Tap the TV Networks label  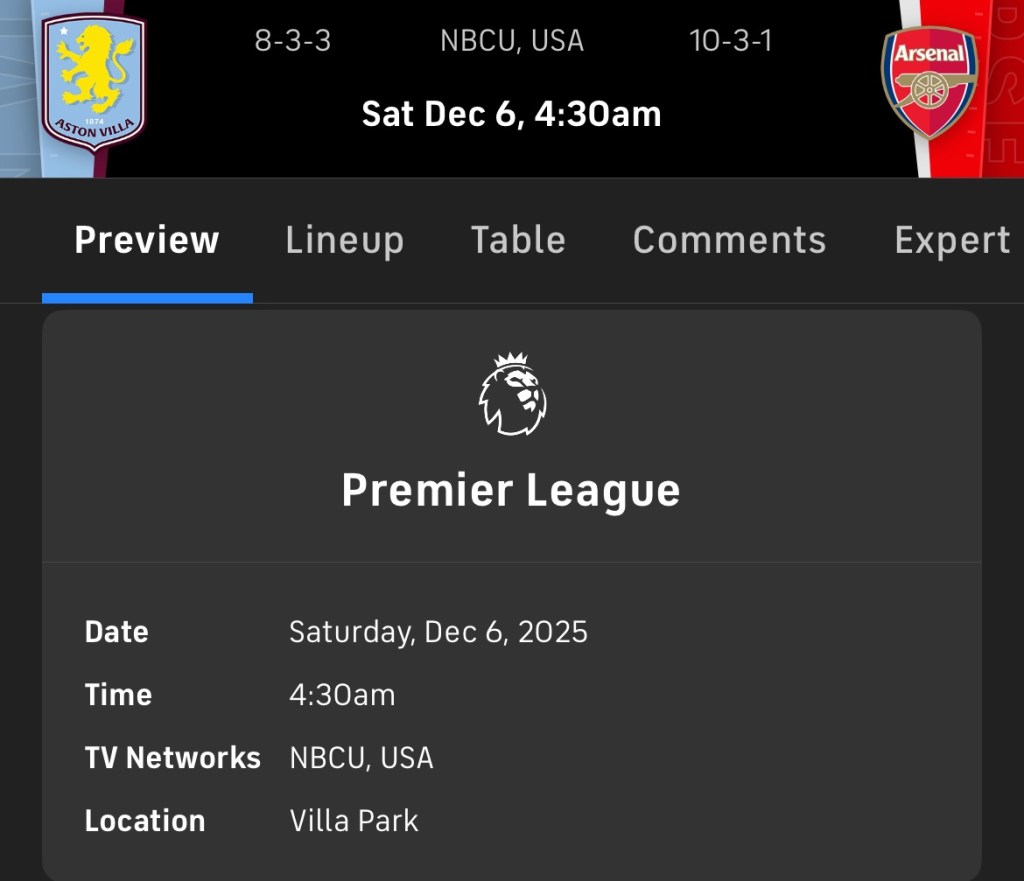pos(172,758)
